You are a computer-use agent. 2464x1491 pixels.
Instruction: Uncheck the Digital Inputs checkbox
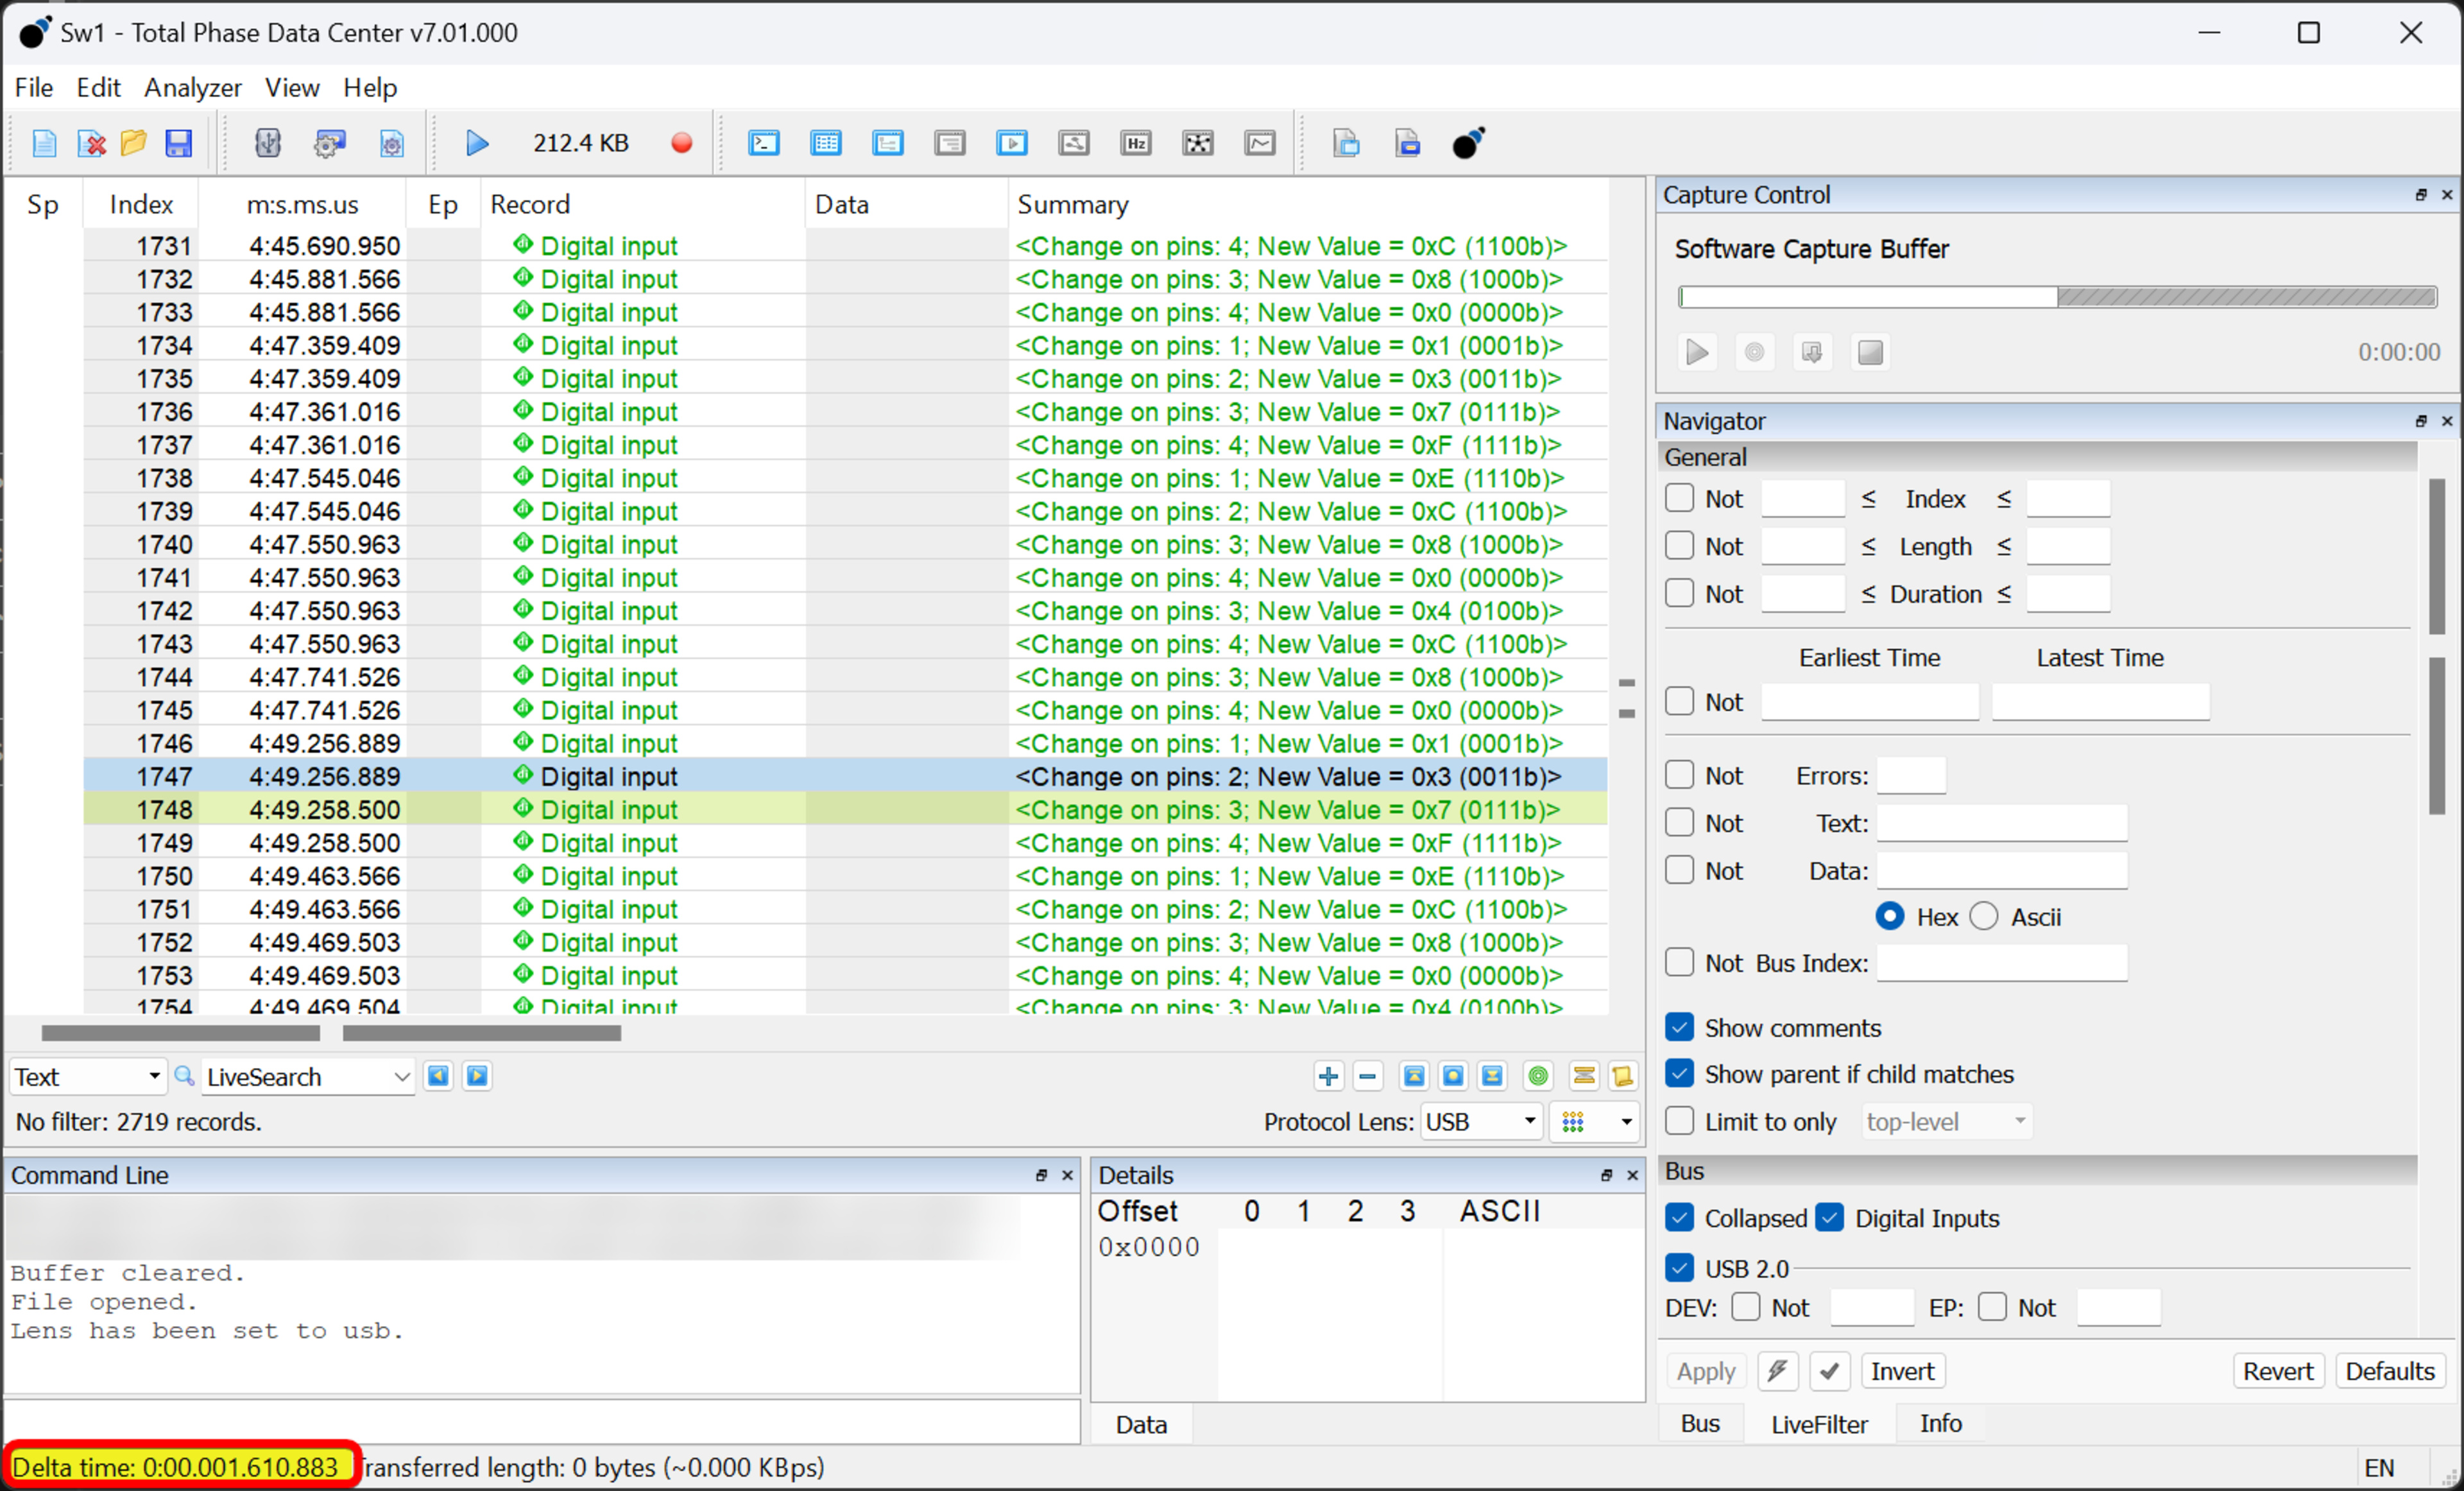tap(1829, 1218)
